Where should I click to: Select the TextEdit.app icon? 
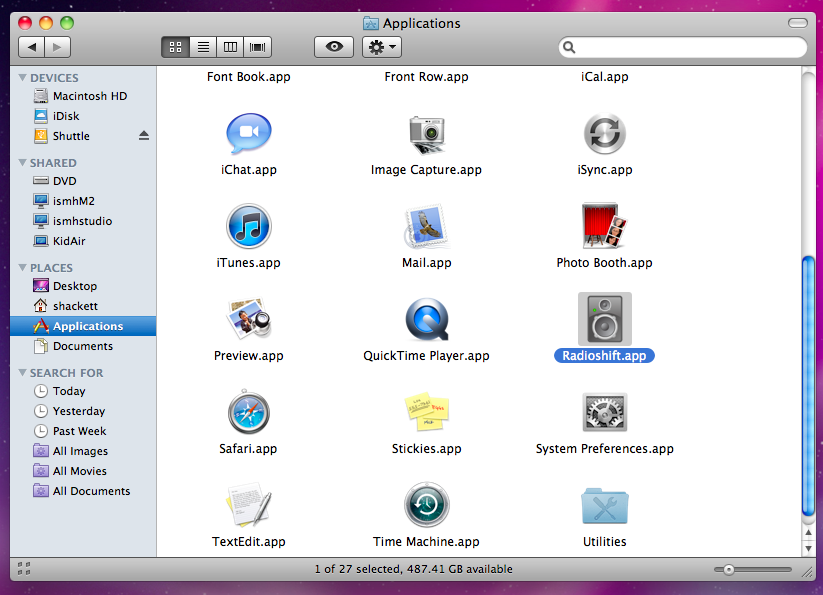(249, 505)
